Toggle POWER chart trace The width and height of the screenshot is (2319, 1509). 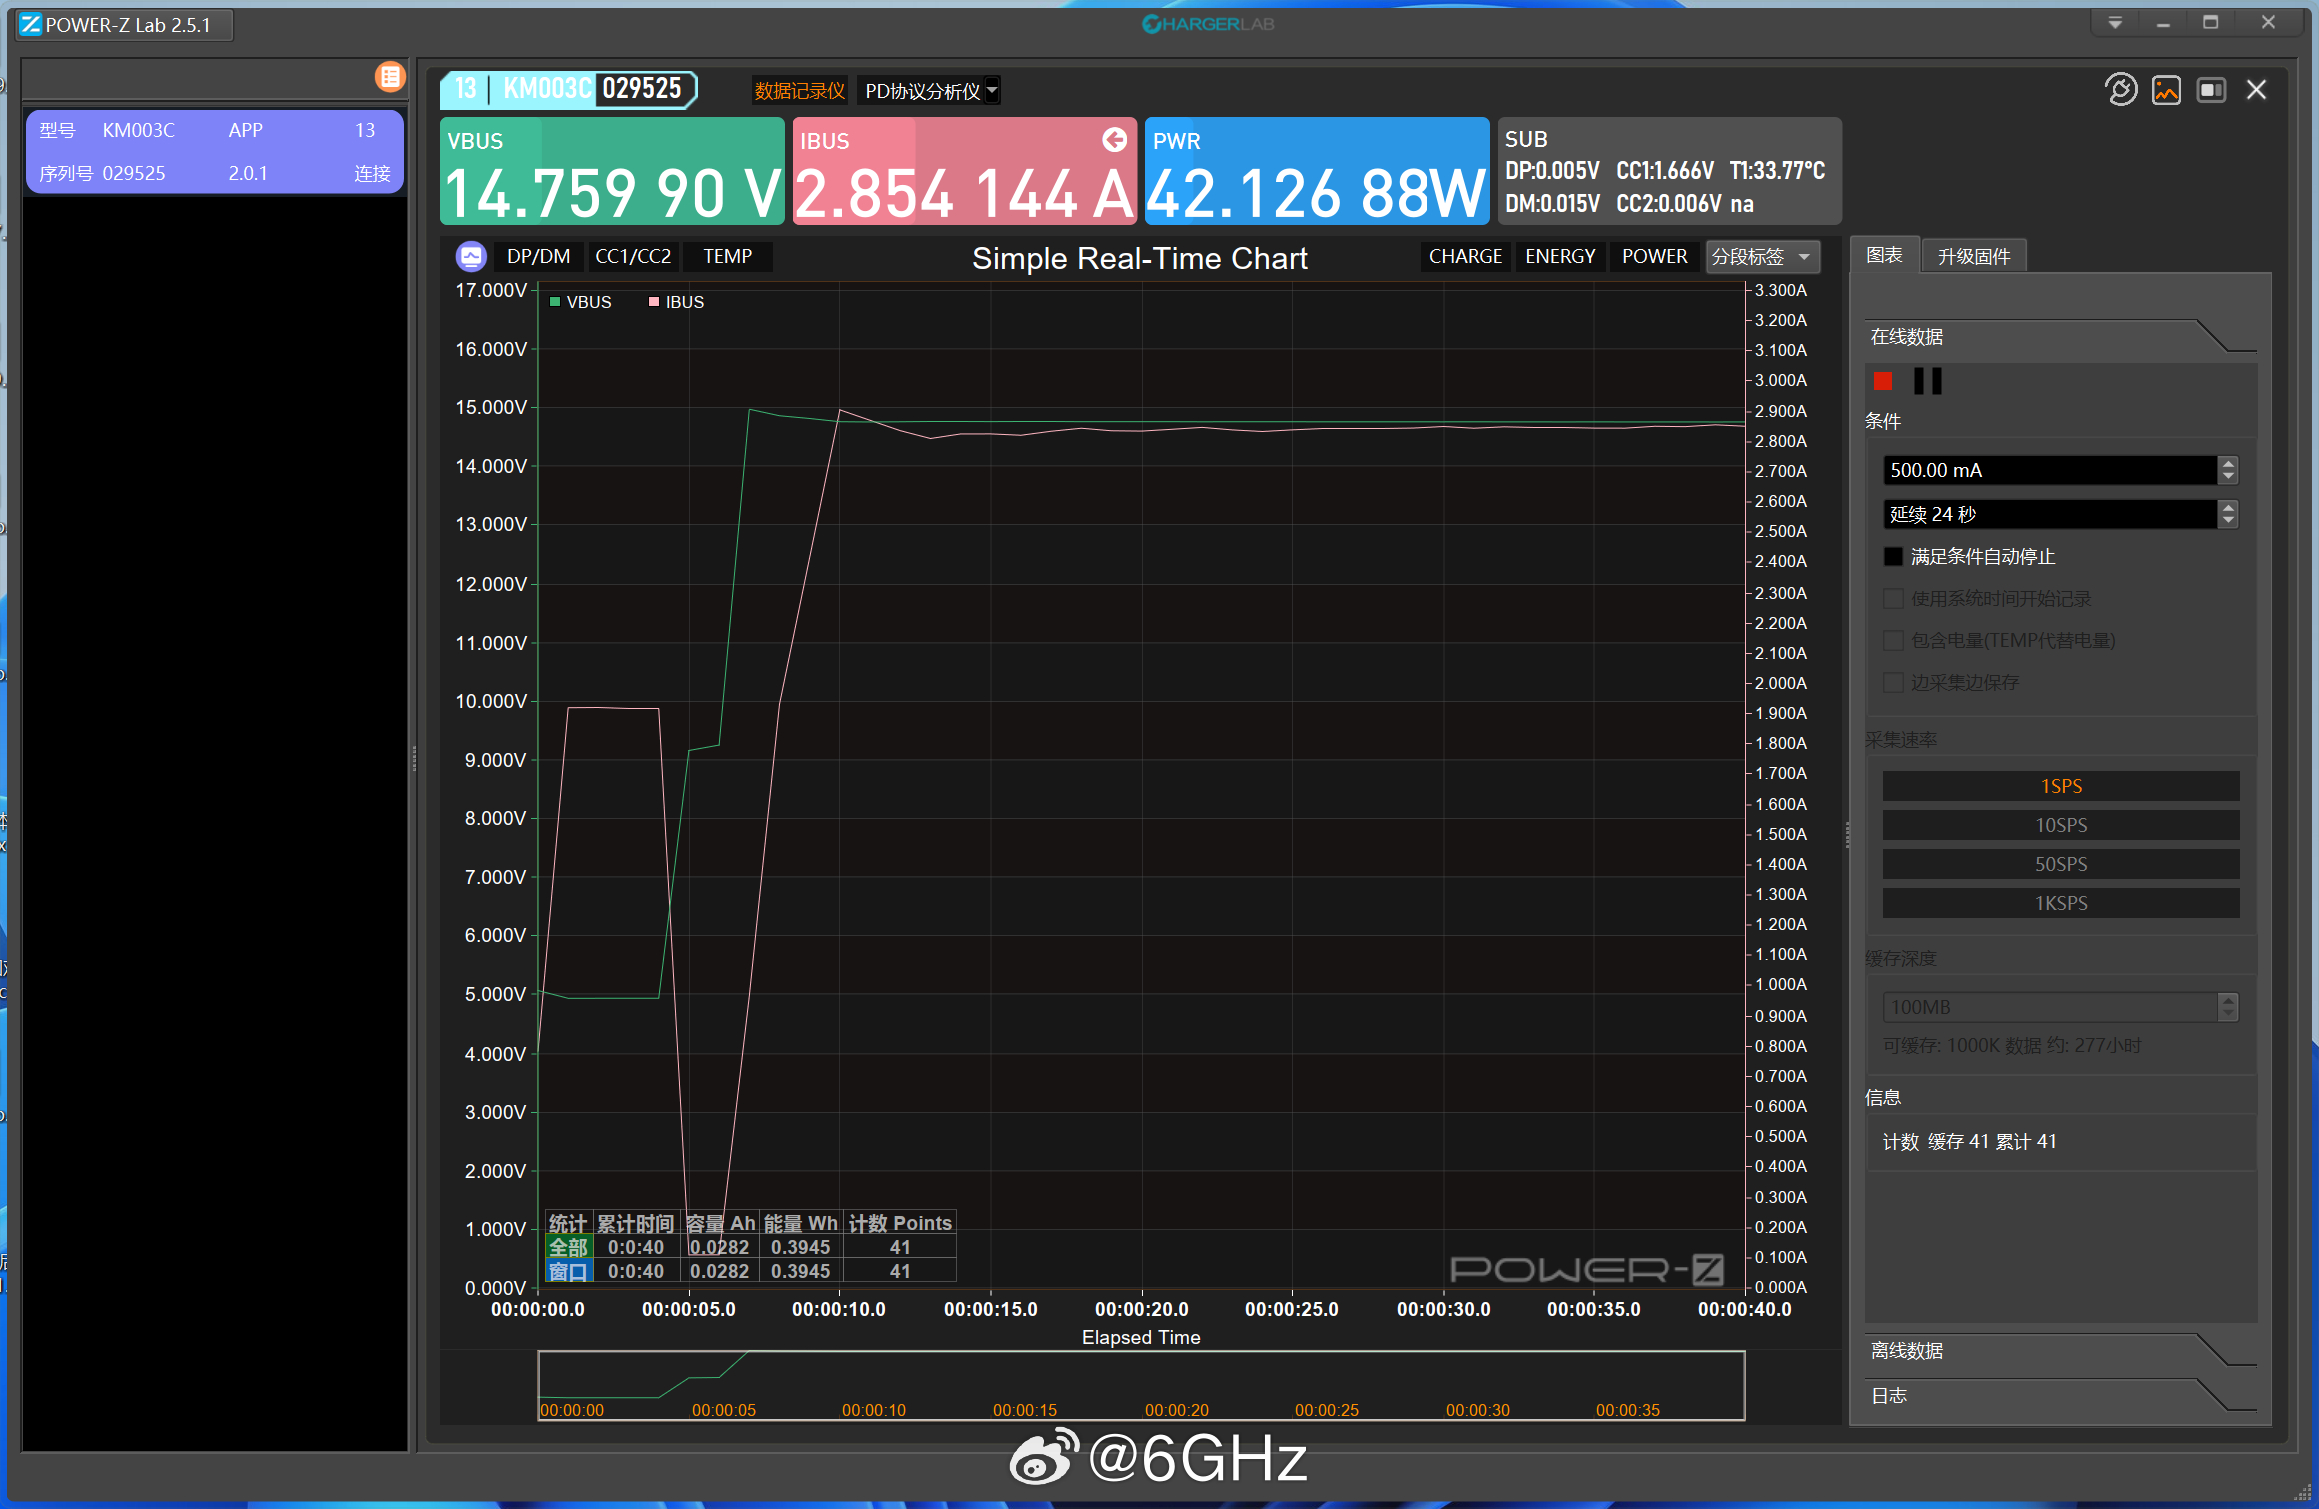[x=1654, y=257]
